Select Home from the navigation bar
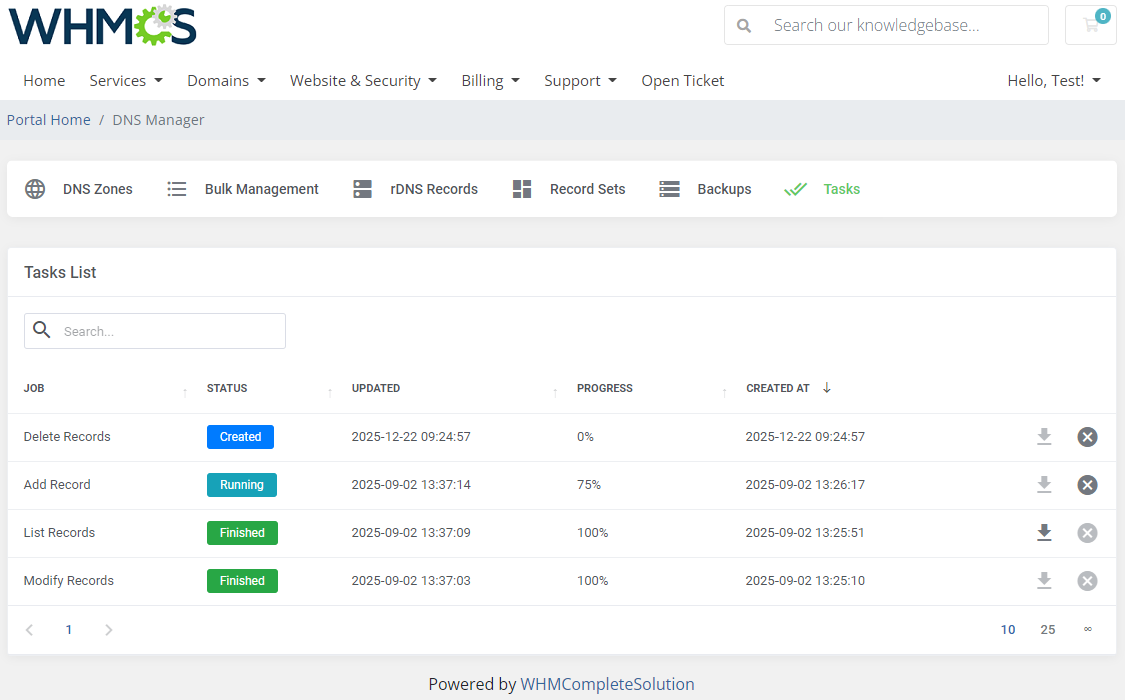 (44, 80)
